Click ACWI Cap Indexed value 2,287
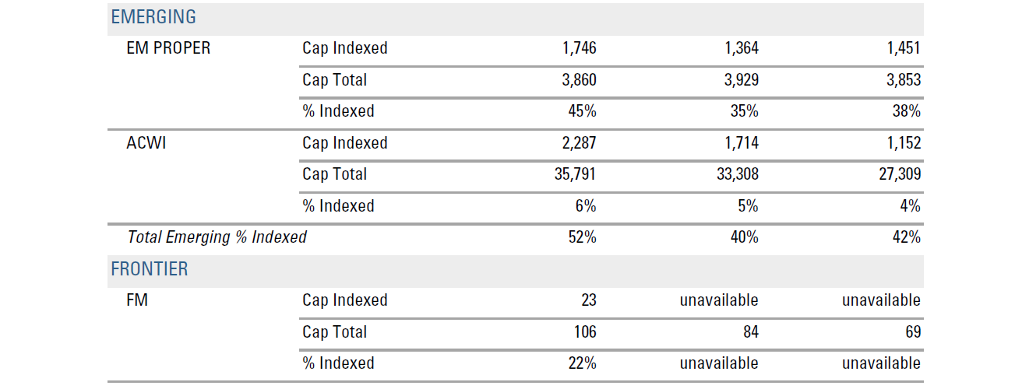The image size is (1022, 389). tap(579, 143)
